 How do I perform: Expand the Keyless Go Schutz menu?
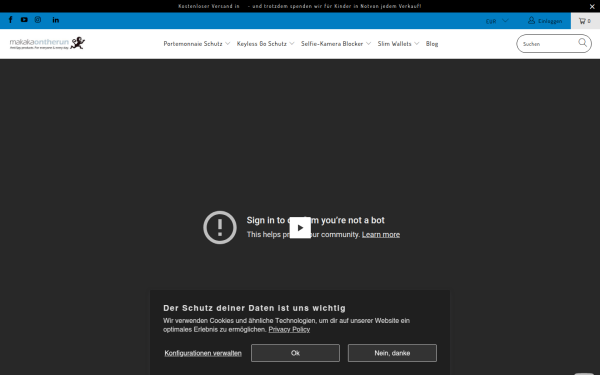[265, 44]
